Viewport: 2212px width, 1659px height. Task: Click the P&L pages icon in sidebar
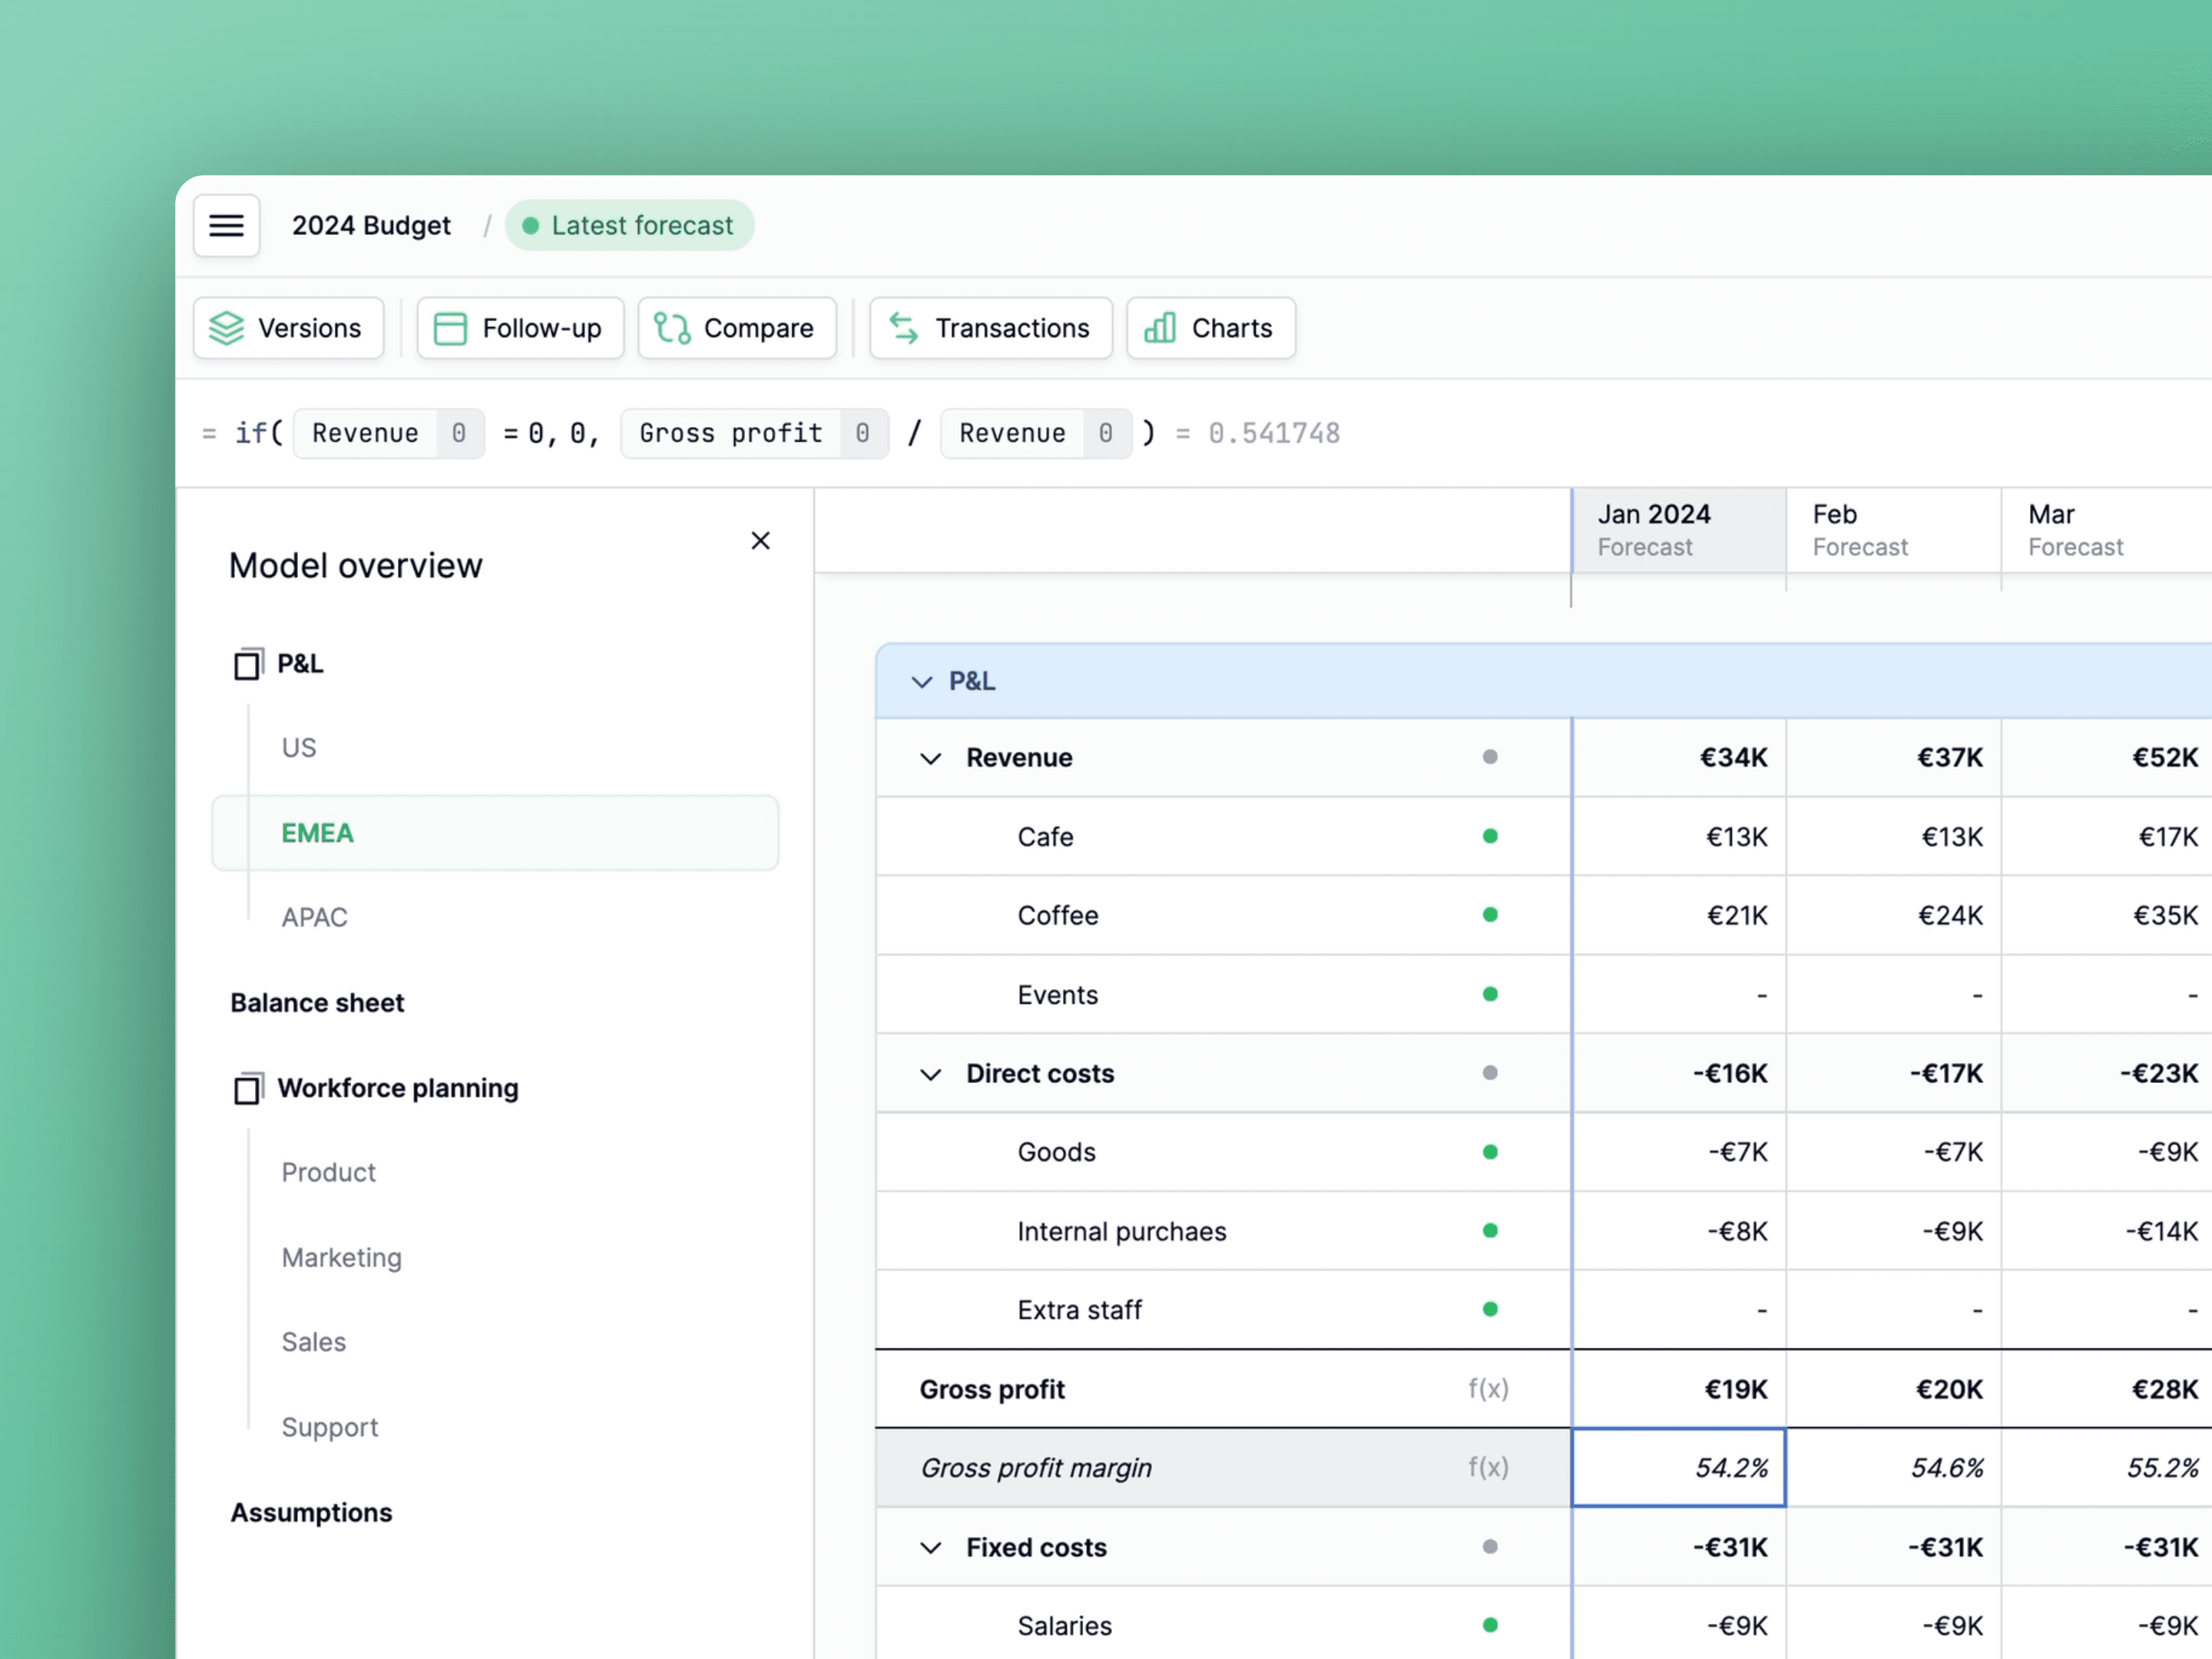point(248,664)
